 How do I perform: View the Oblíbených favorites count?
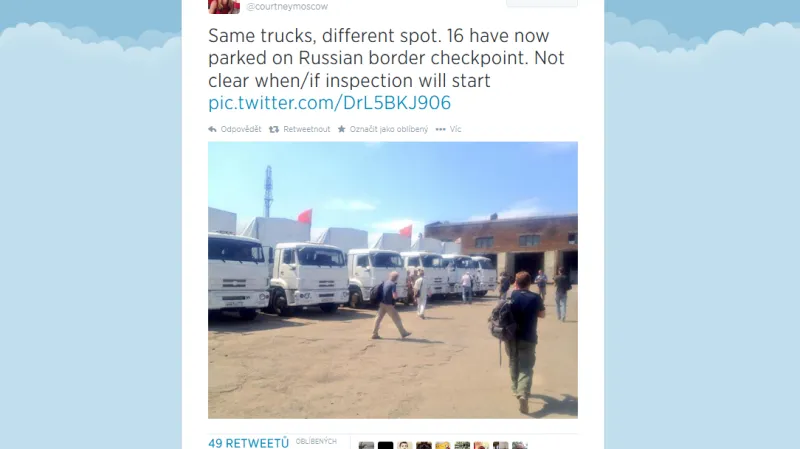pos(316,441)
